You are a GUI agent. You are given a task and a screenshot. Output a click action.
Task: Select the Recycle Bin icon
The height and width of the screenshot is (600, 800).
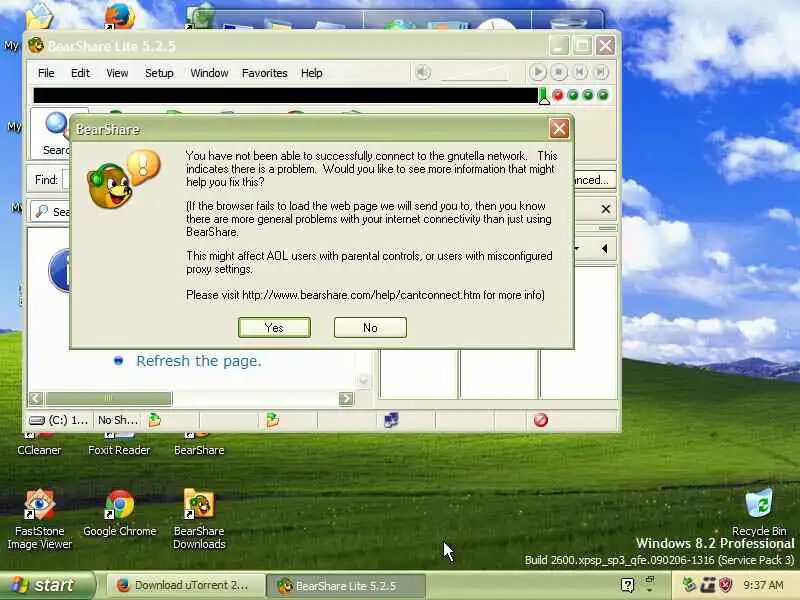tap(759, 512)
